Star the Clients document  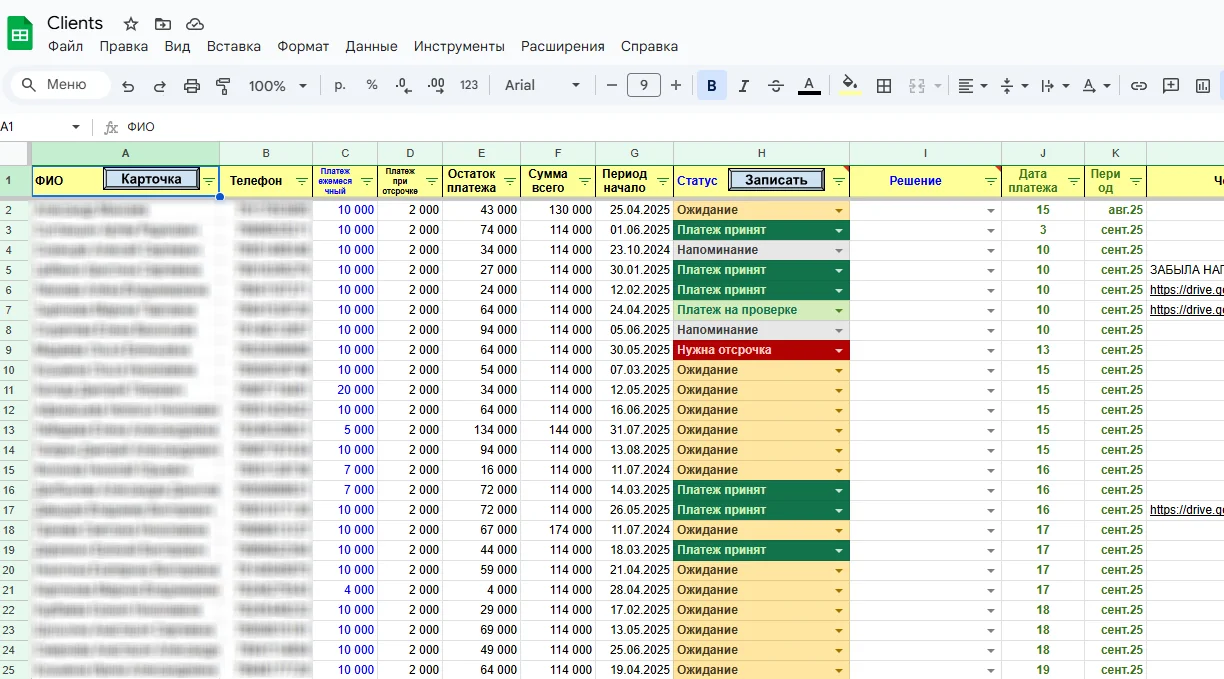coord(131,24)
